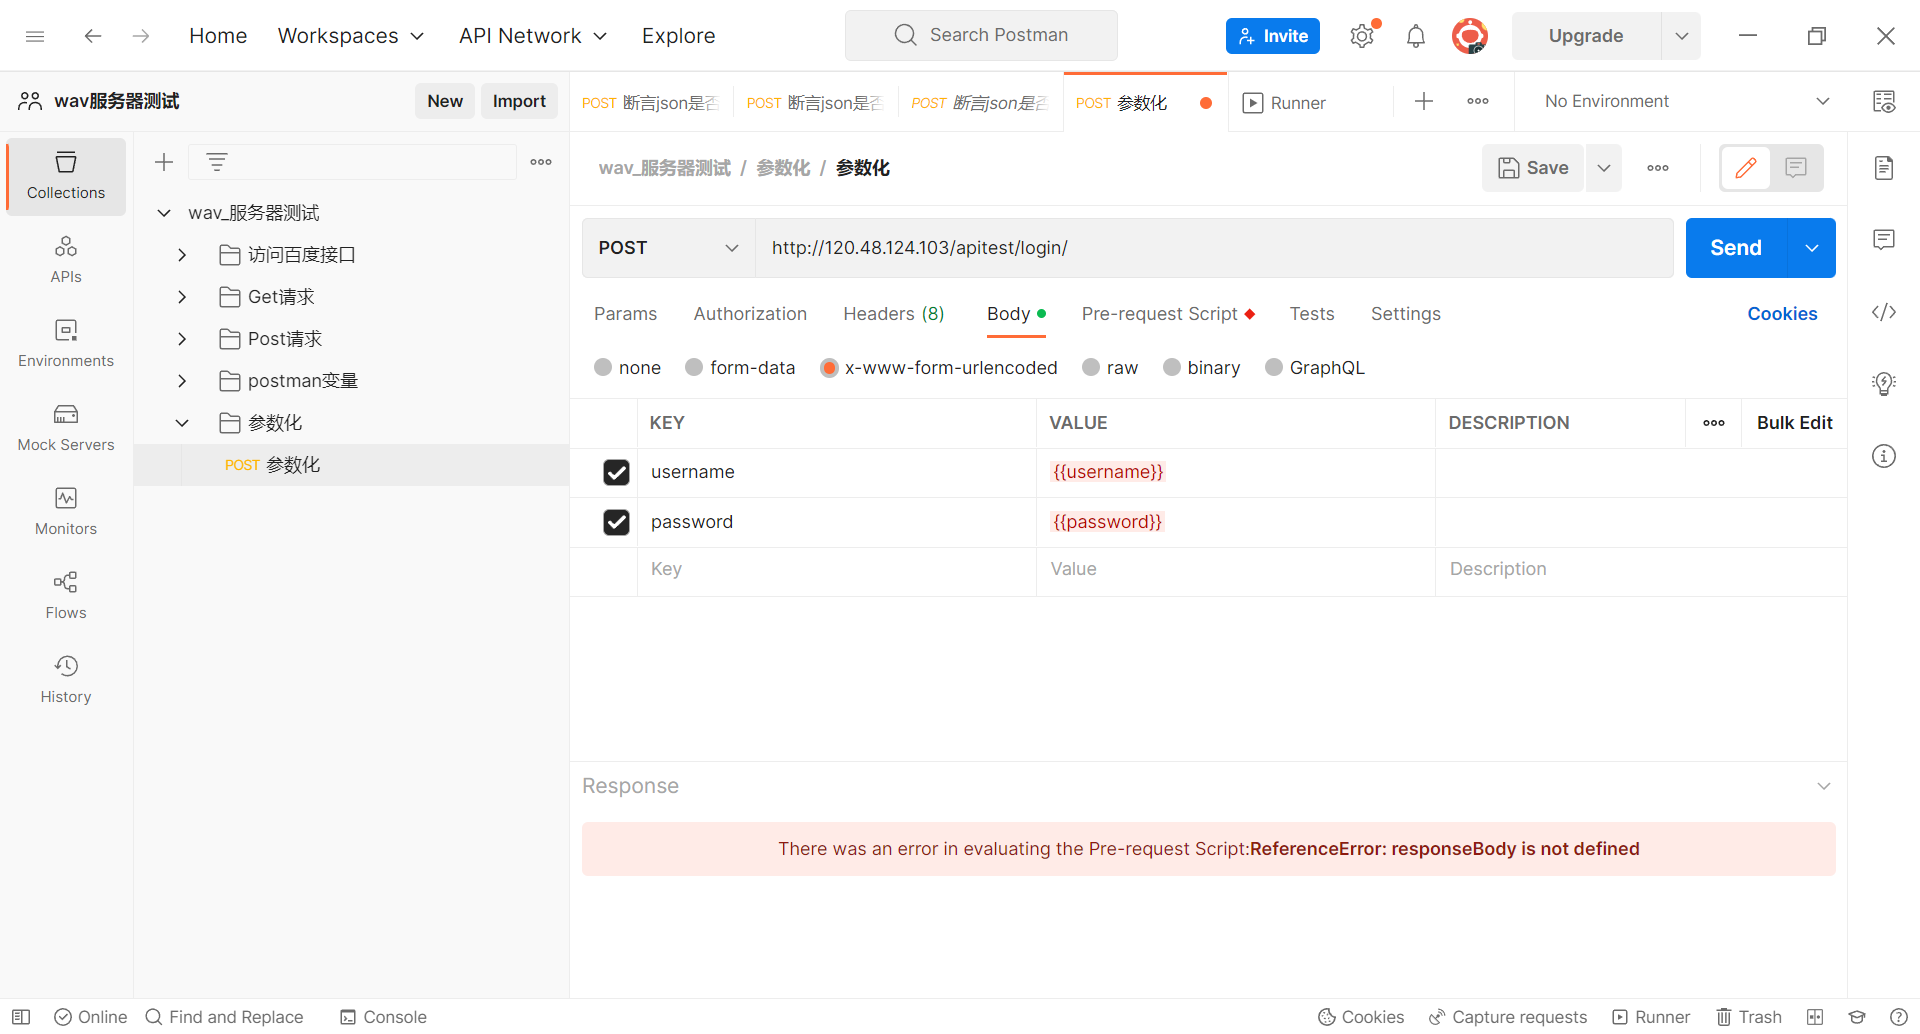Go back with the left arrow
The image size is (1920, 1034).
coord(93,36)
